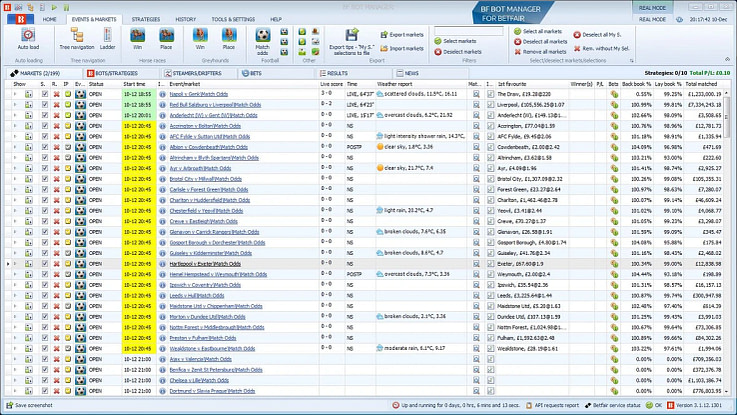Expand the Bristol City v Millwall row
Viewport: 737px width, 415px height.
click(x=15, y=179)
